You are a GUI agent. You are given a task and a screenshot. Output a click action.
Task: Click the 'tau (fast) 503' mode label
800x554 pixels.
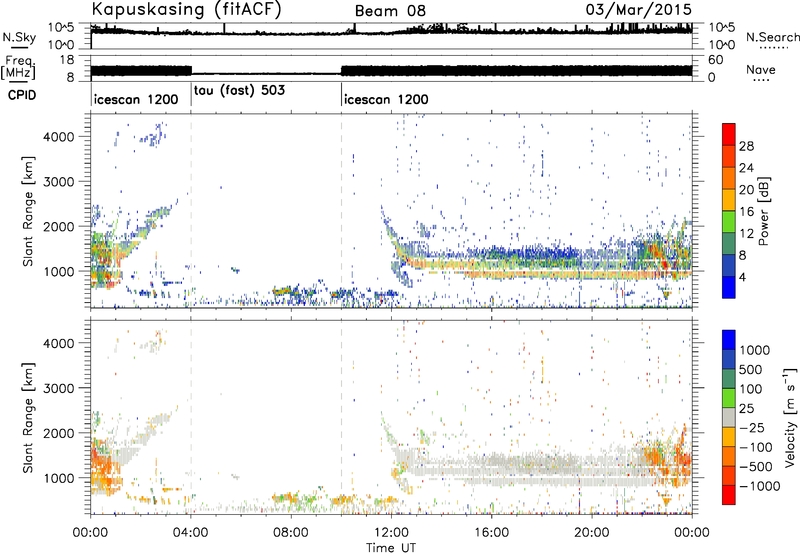pyautogui.click(x=239, y=91)
